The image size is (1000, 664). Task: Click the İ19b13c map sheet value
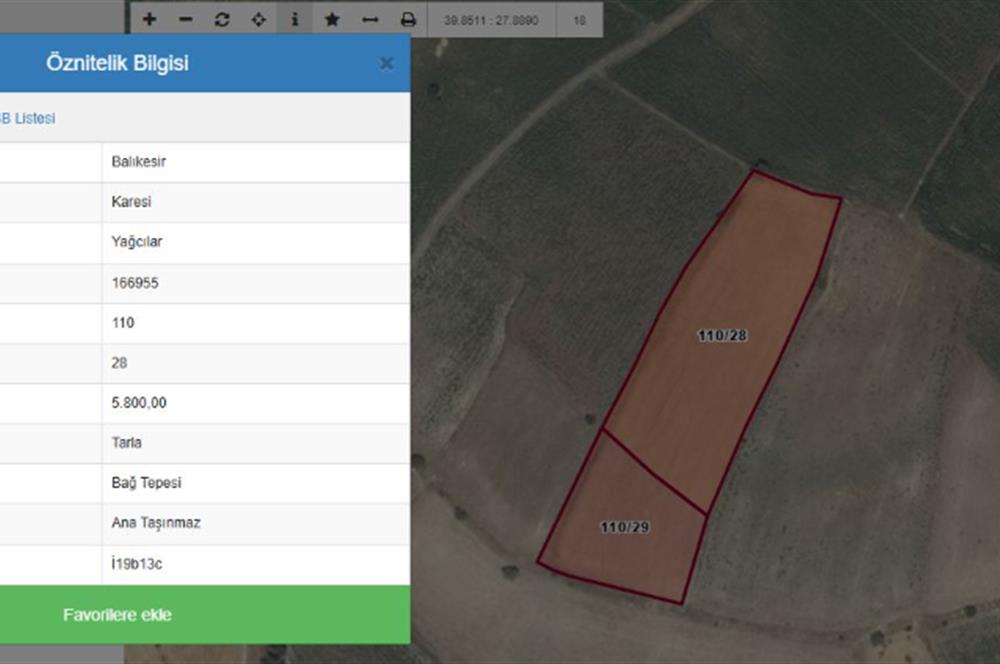click(137, 564)
